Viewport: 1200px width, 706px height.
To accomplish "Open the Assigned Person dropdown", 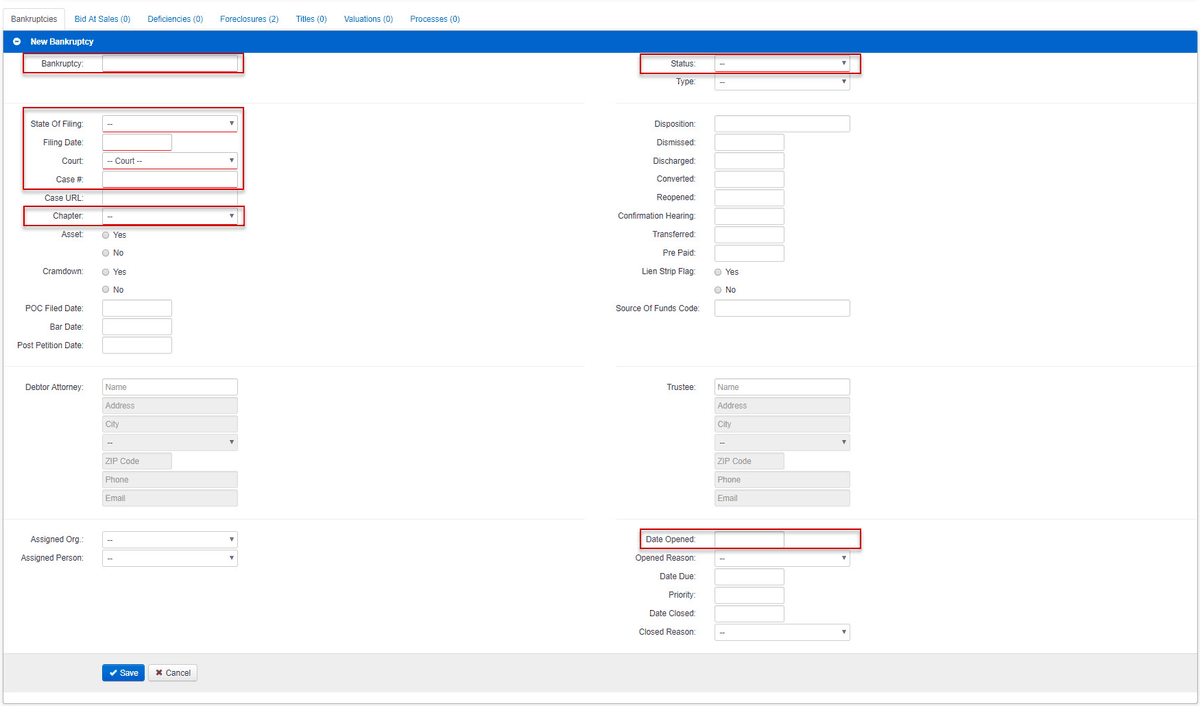I will pos(170,558).
